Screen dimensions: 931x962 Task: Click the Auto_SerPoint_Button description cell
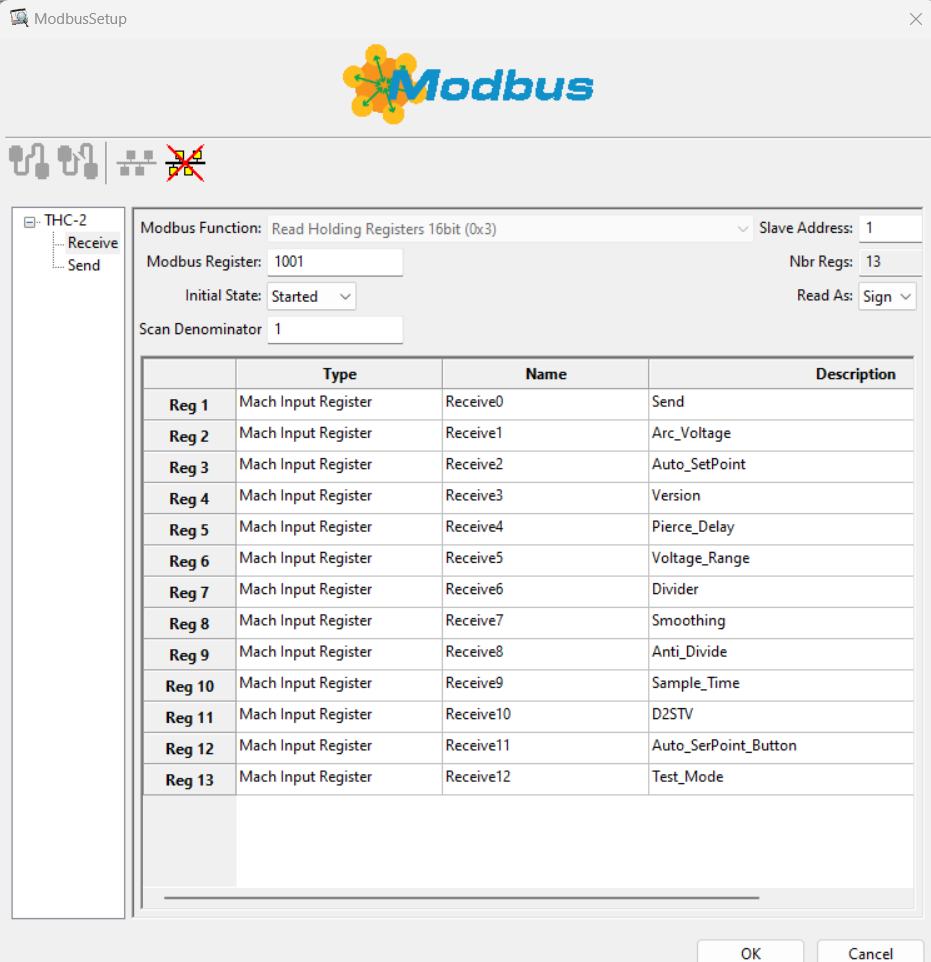point(781,748)
